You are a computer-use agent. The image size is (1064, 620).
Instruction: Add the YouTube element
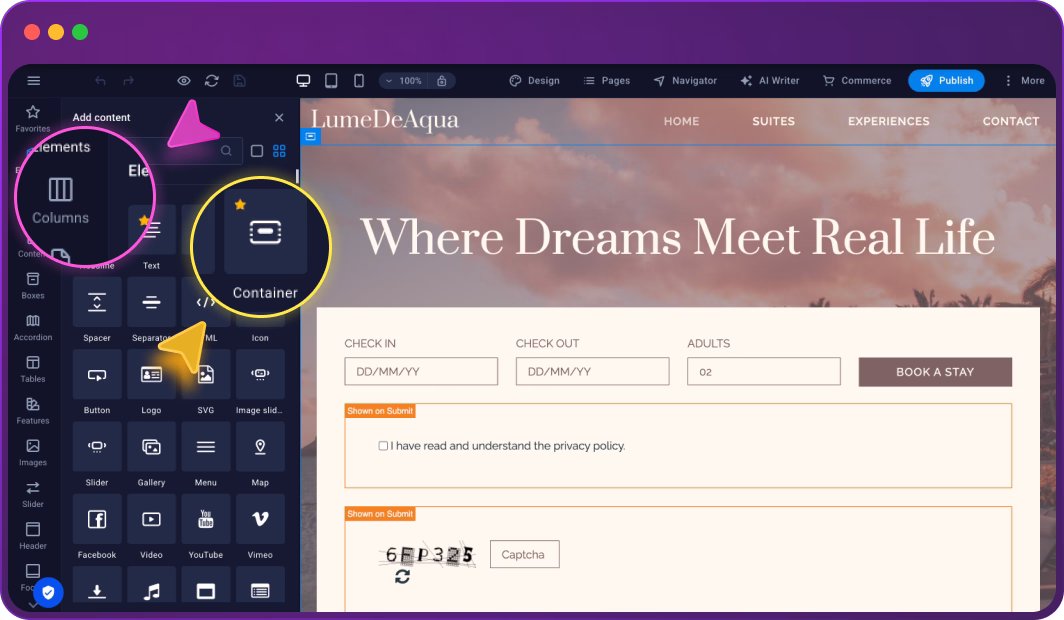205,519
